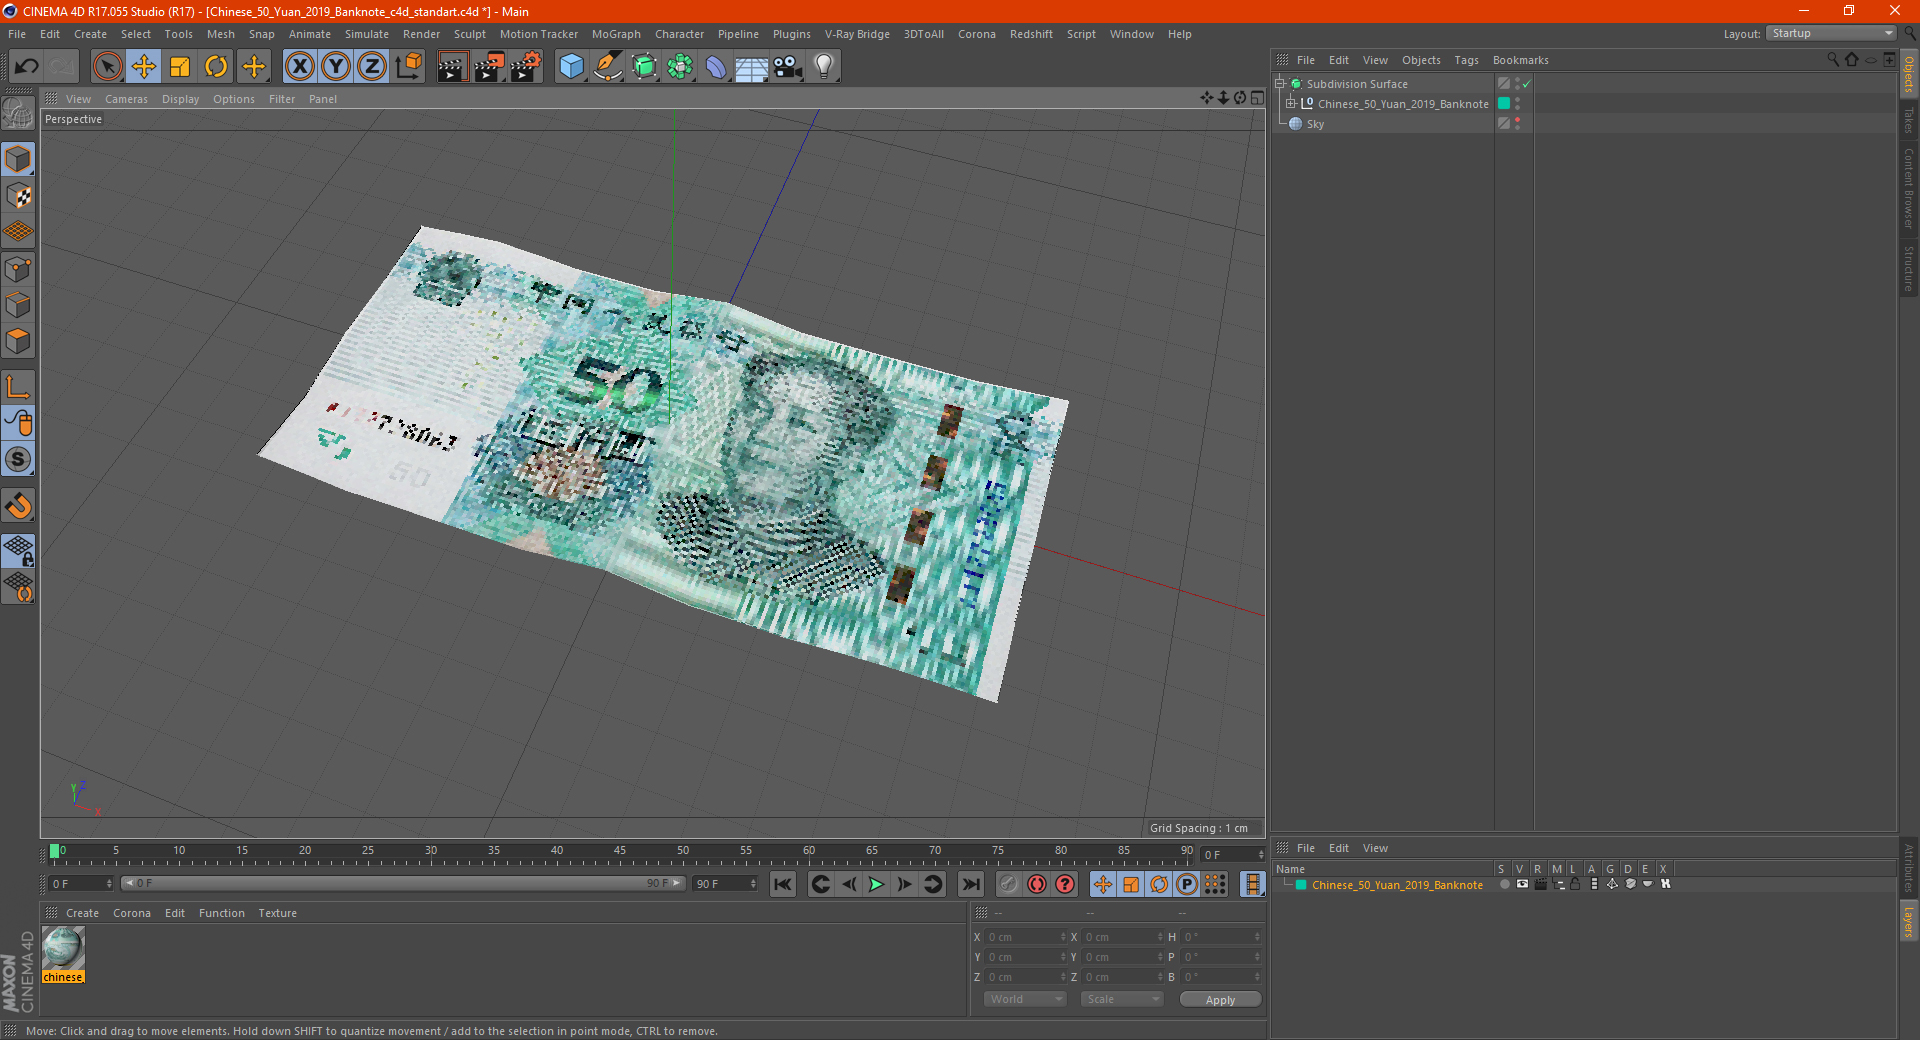Select Polygons mode in left sidebar
This screenshot has height=1040, width=1920.
(x=19, y=341)
